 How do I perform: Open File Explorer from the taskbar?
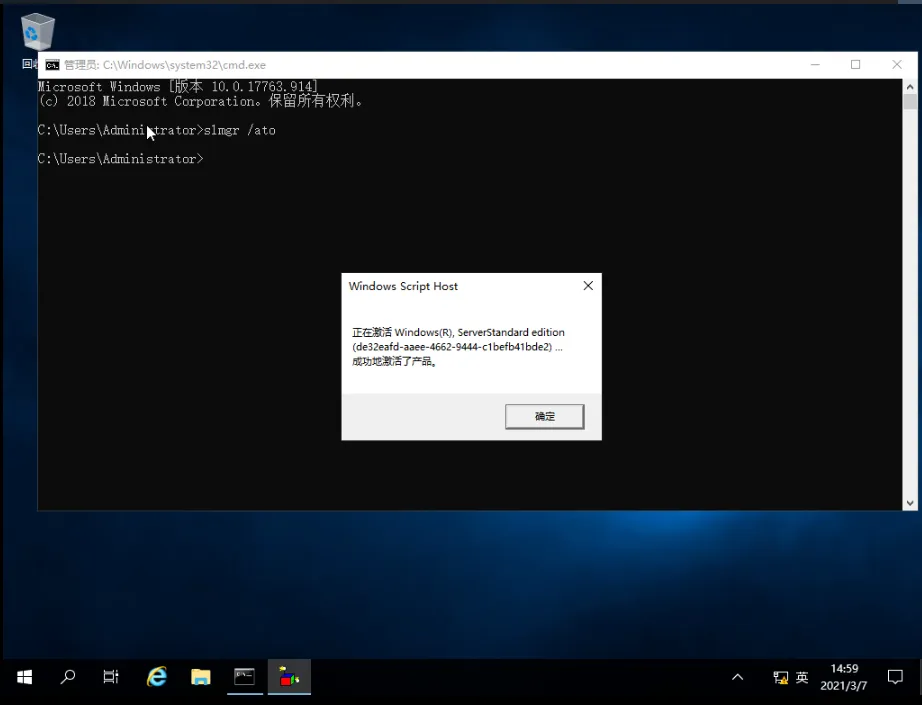200,677
